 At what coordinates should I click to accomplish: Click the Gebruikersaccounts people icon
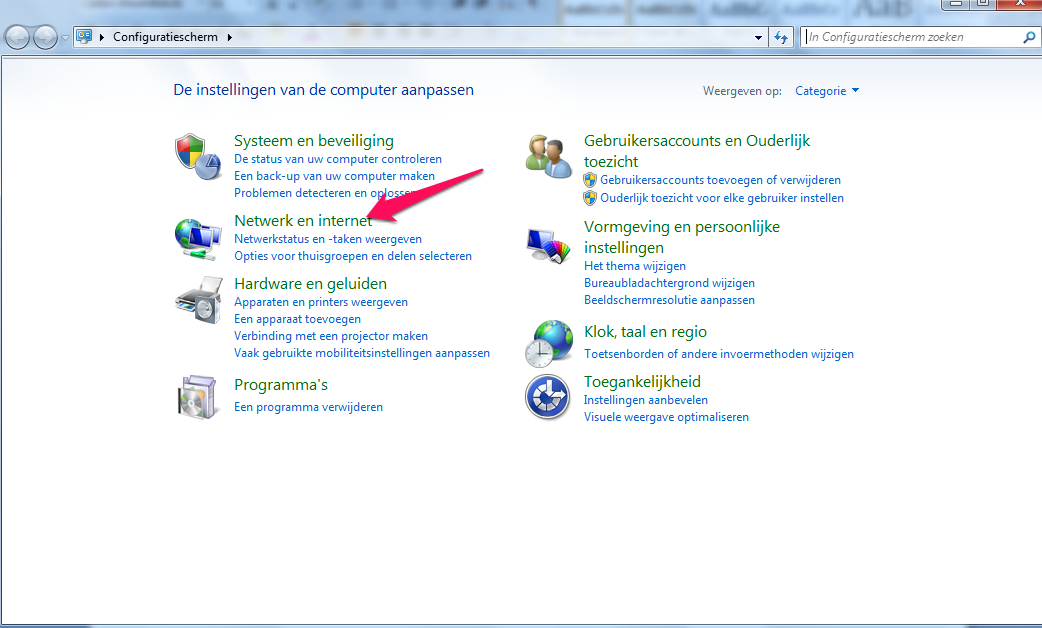tap(548, 156)
